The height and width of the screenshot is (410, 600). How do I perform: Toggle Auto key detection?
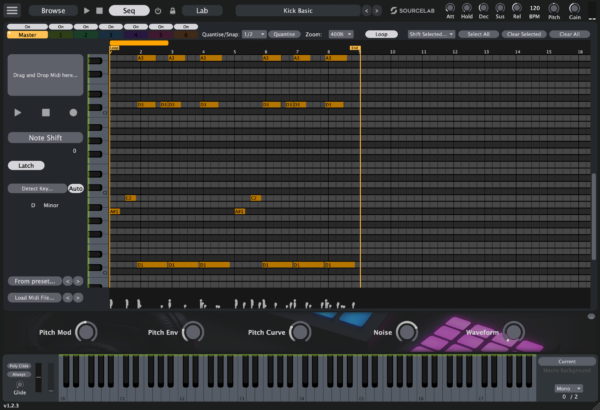coord(76,188)
